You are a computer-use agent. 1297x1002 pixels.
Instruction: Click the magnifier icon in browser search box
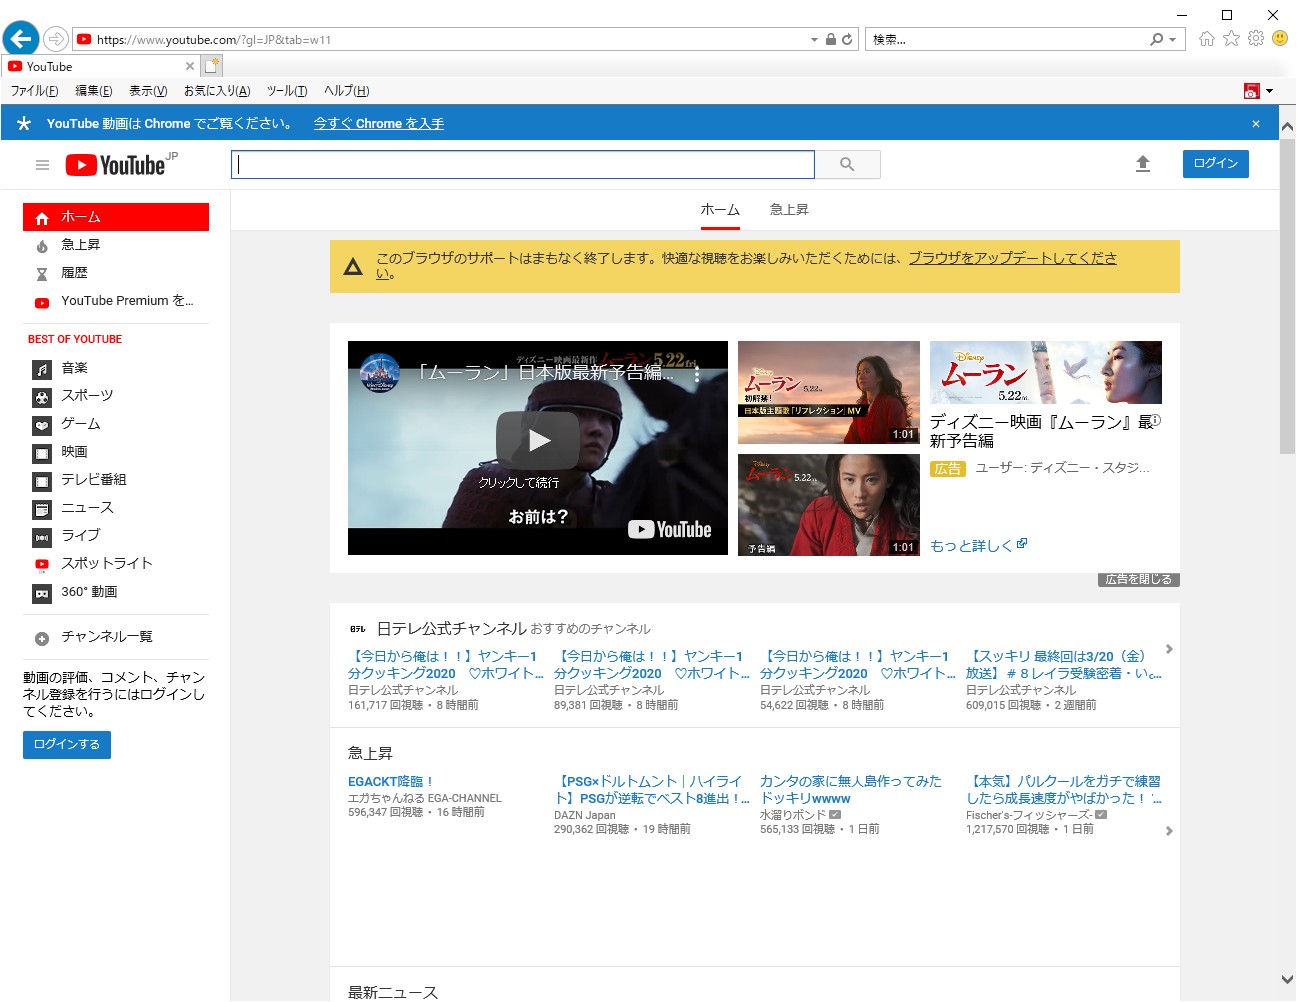(x=1157, y=39)
